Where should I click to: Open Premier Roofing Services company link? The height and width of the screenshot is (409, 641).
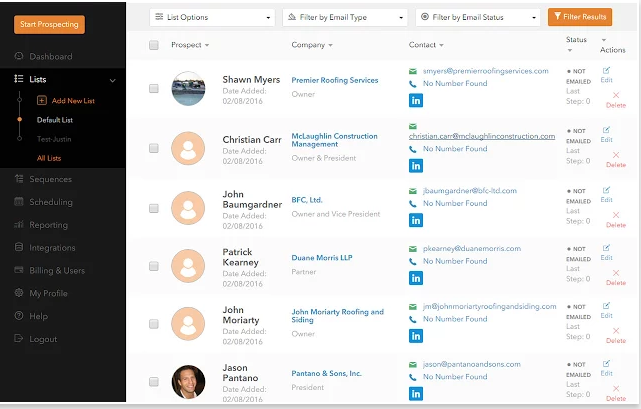point(335,80)
